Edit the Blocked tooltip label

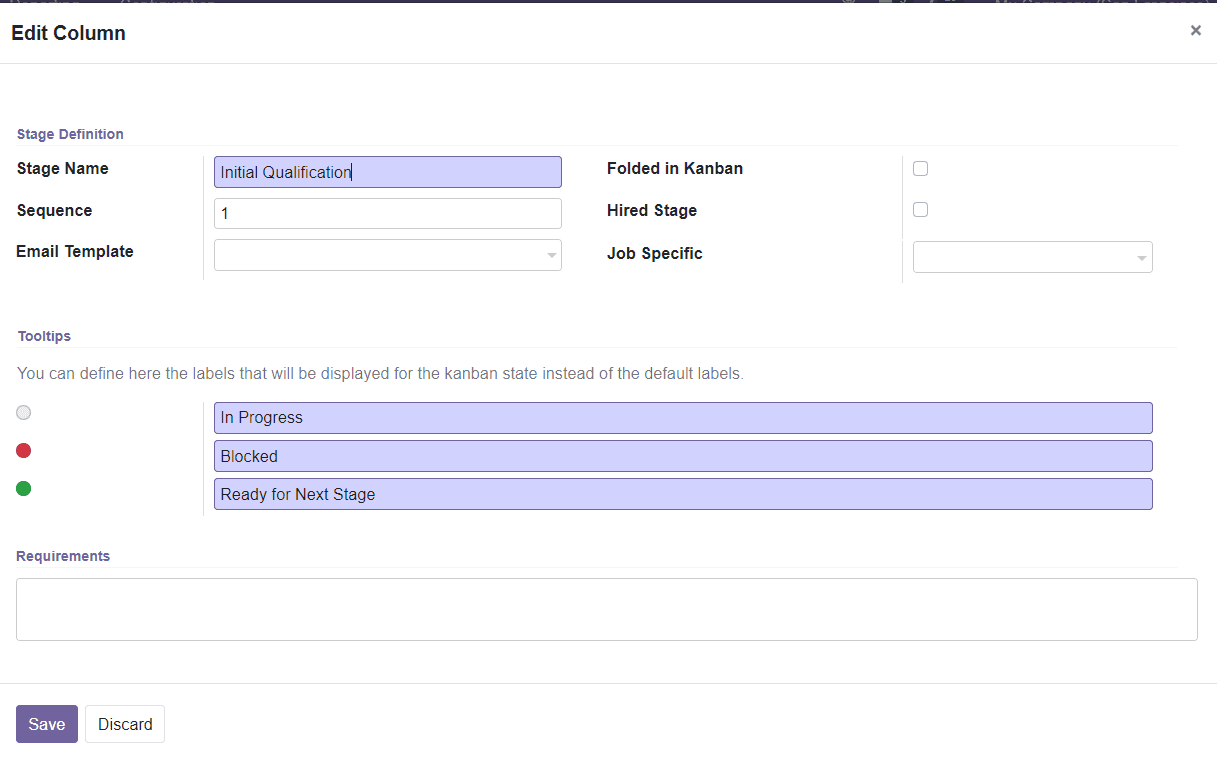683,455
